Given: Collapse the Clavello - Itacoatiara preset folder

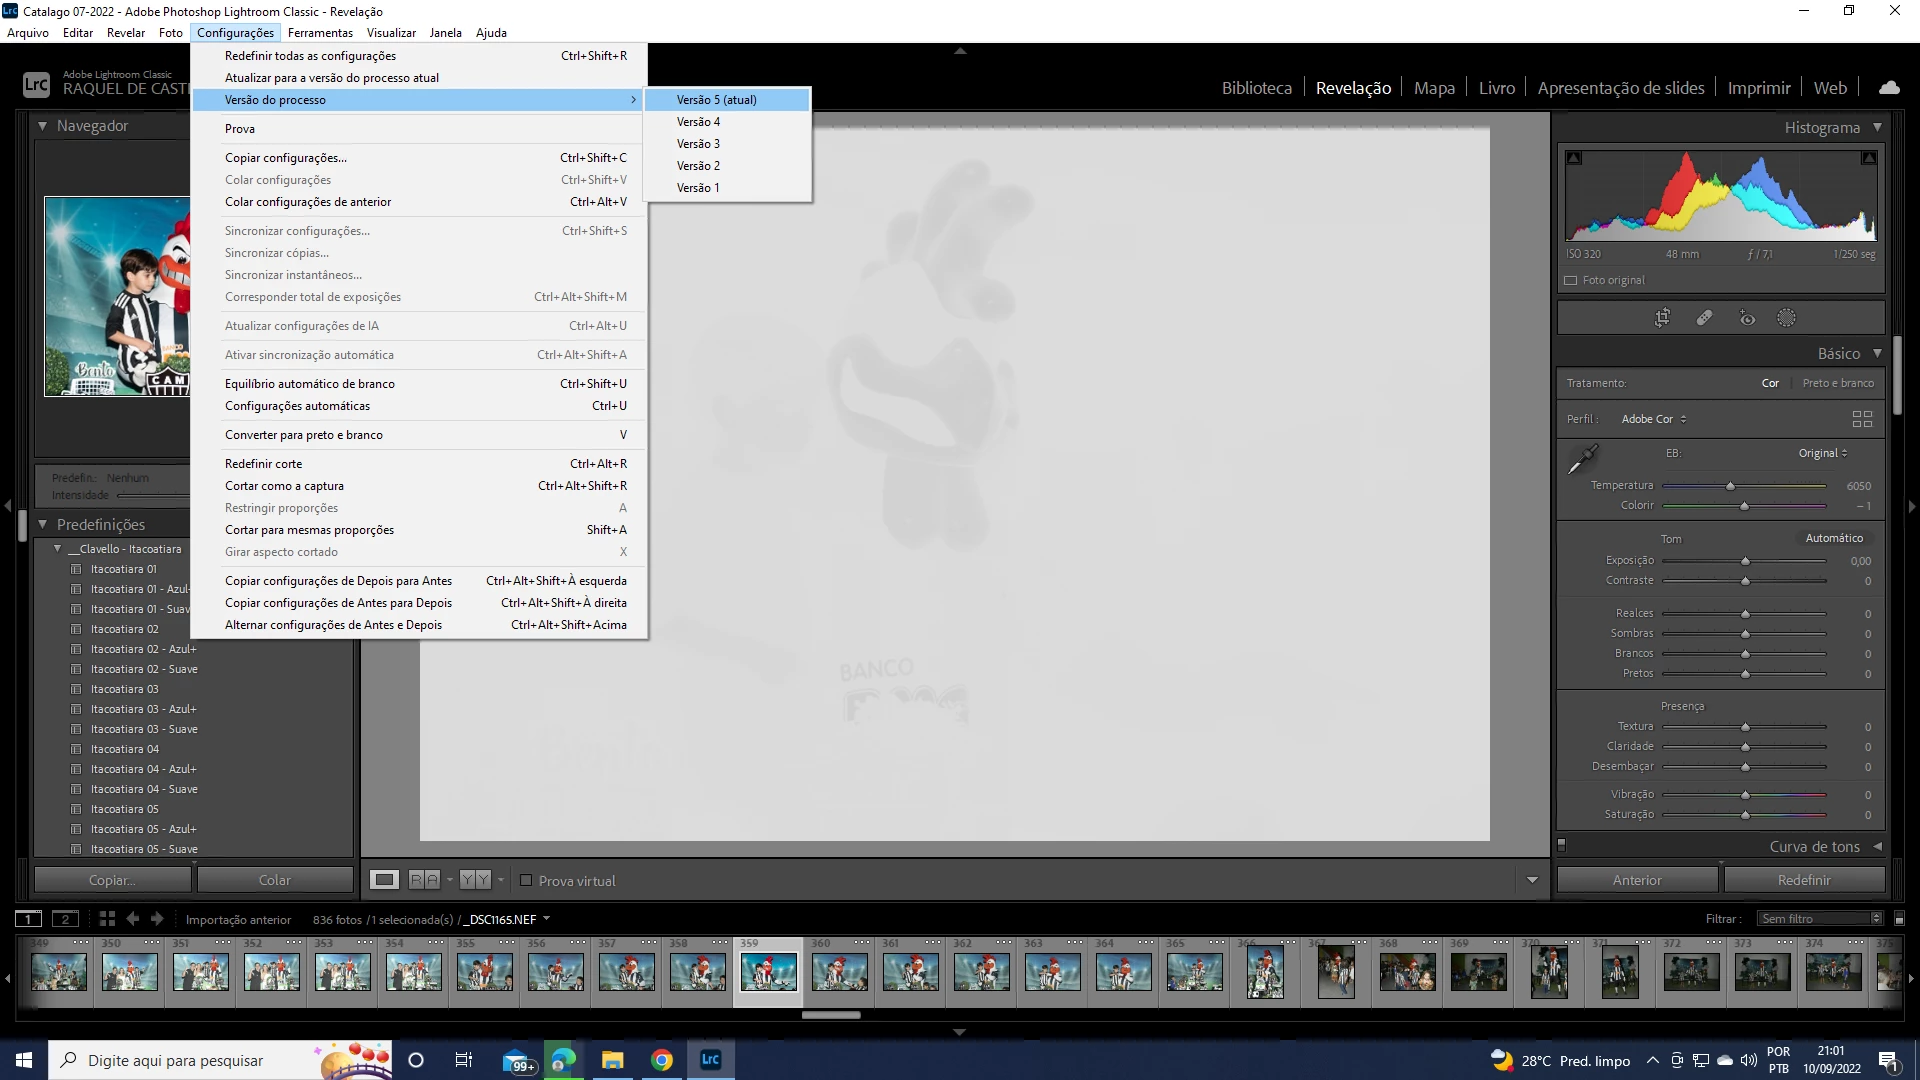Looking at the screenshot, I should [58, 549].
